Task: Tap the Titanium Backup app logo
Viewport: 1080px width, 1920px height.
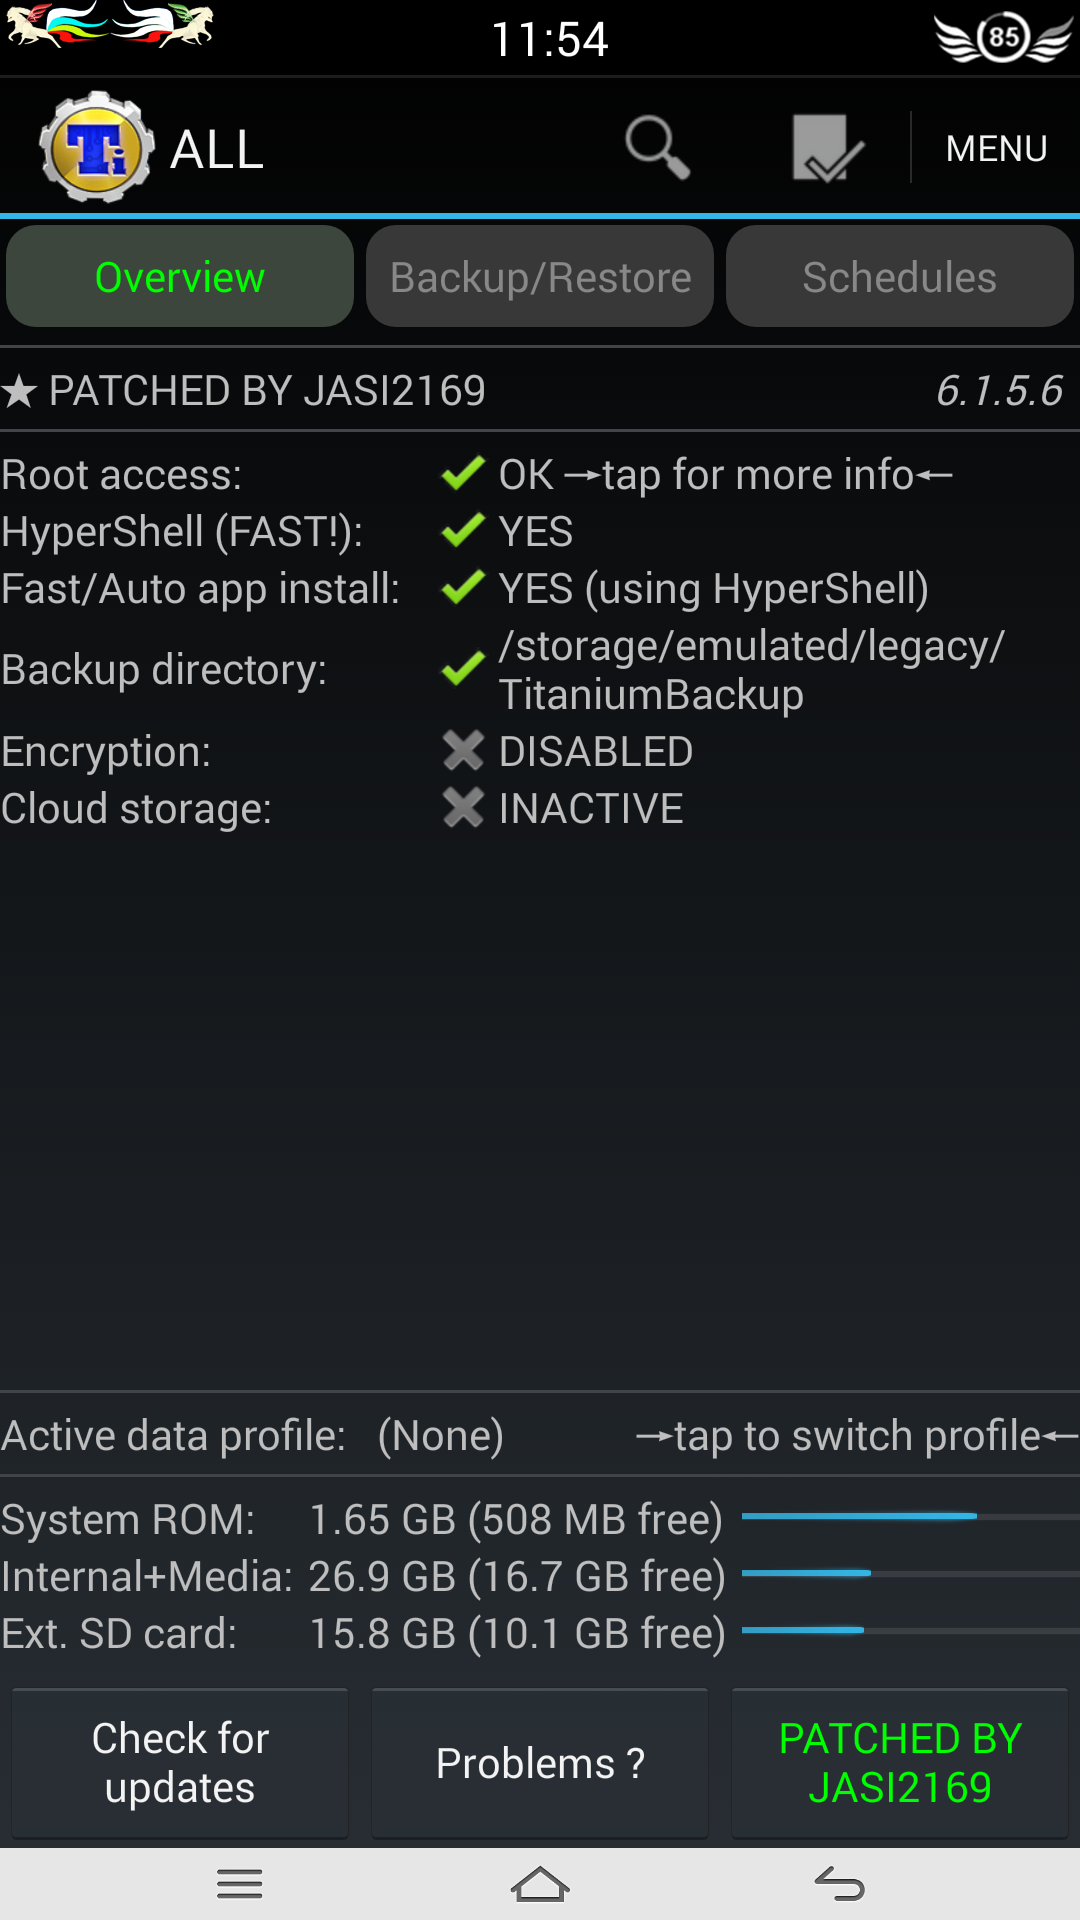Action: [x=97, y=147]
